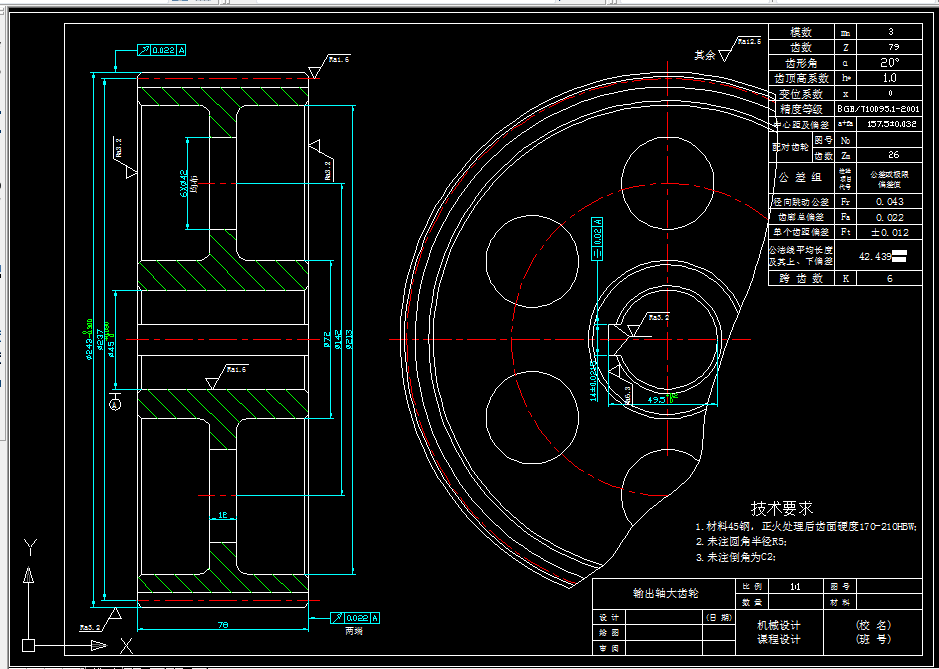Click the 精度等级 label

[801, 110]
